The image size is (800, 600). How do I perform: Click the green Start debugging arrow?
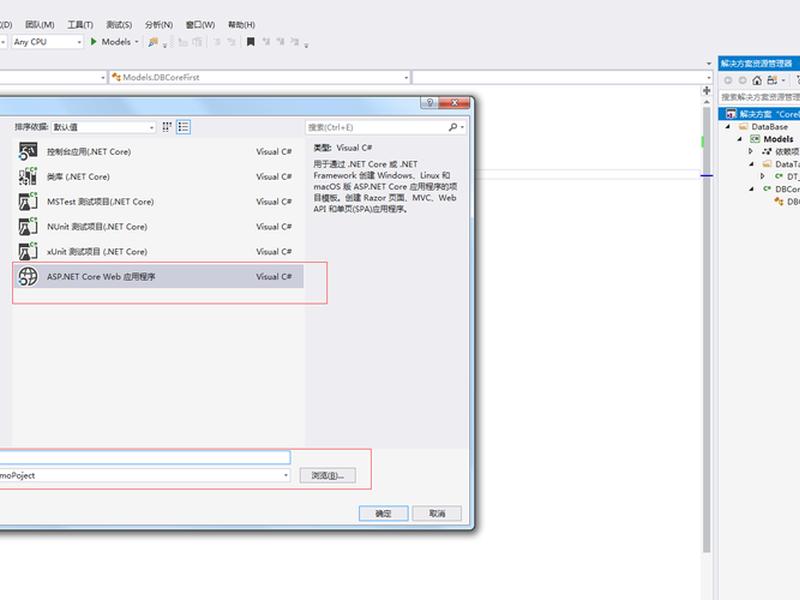[93, 41]
